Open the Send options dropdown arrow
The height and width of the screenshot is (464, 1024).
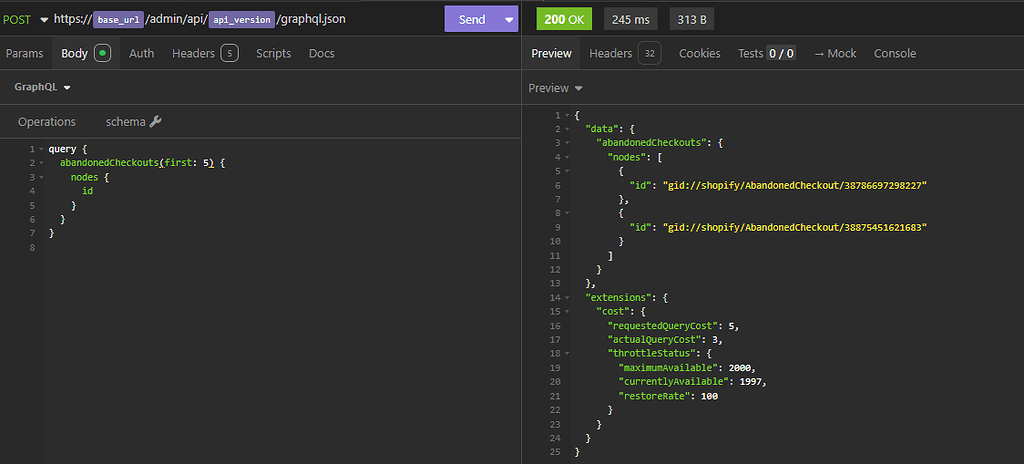click(x=509, y=20)
